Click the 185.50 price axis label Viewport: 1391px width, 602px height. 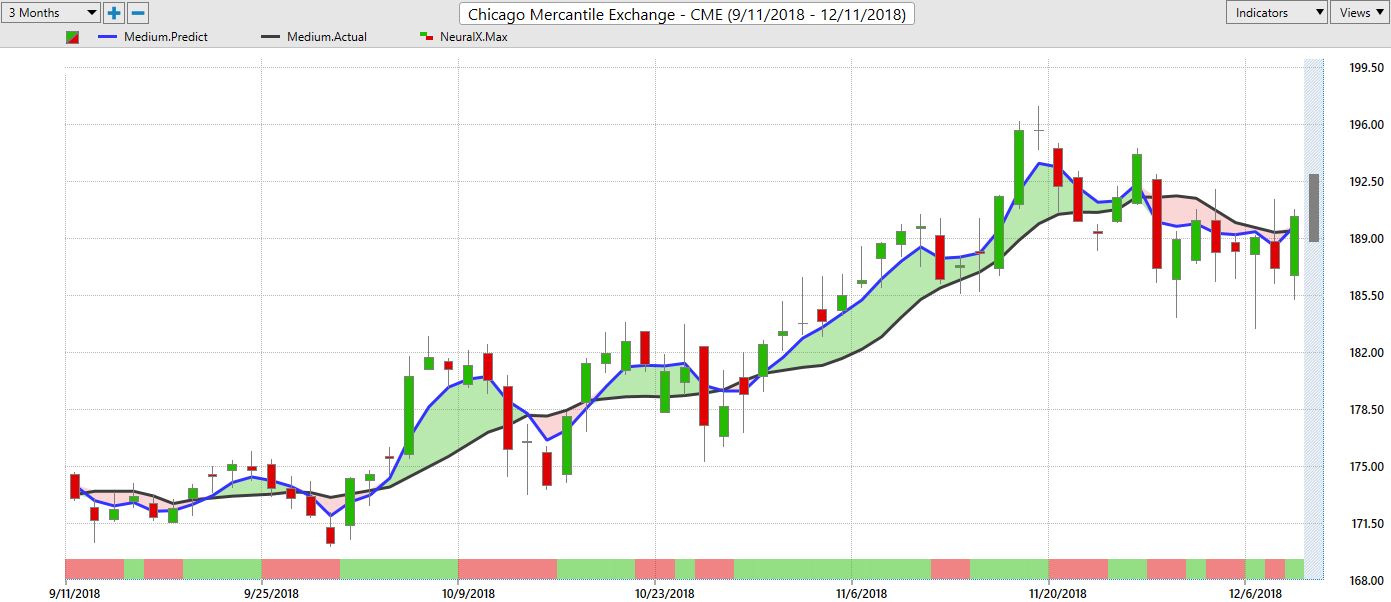tap(1365, 296)
